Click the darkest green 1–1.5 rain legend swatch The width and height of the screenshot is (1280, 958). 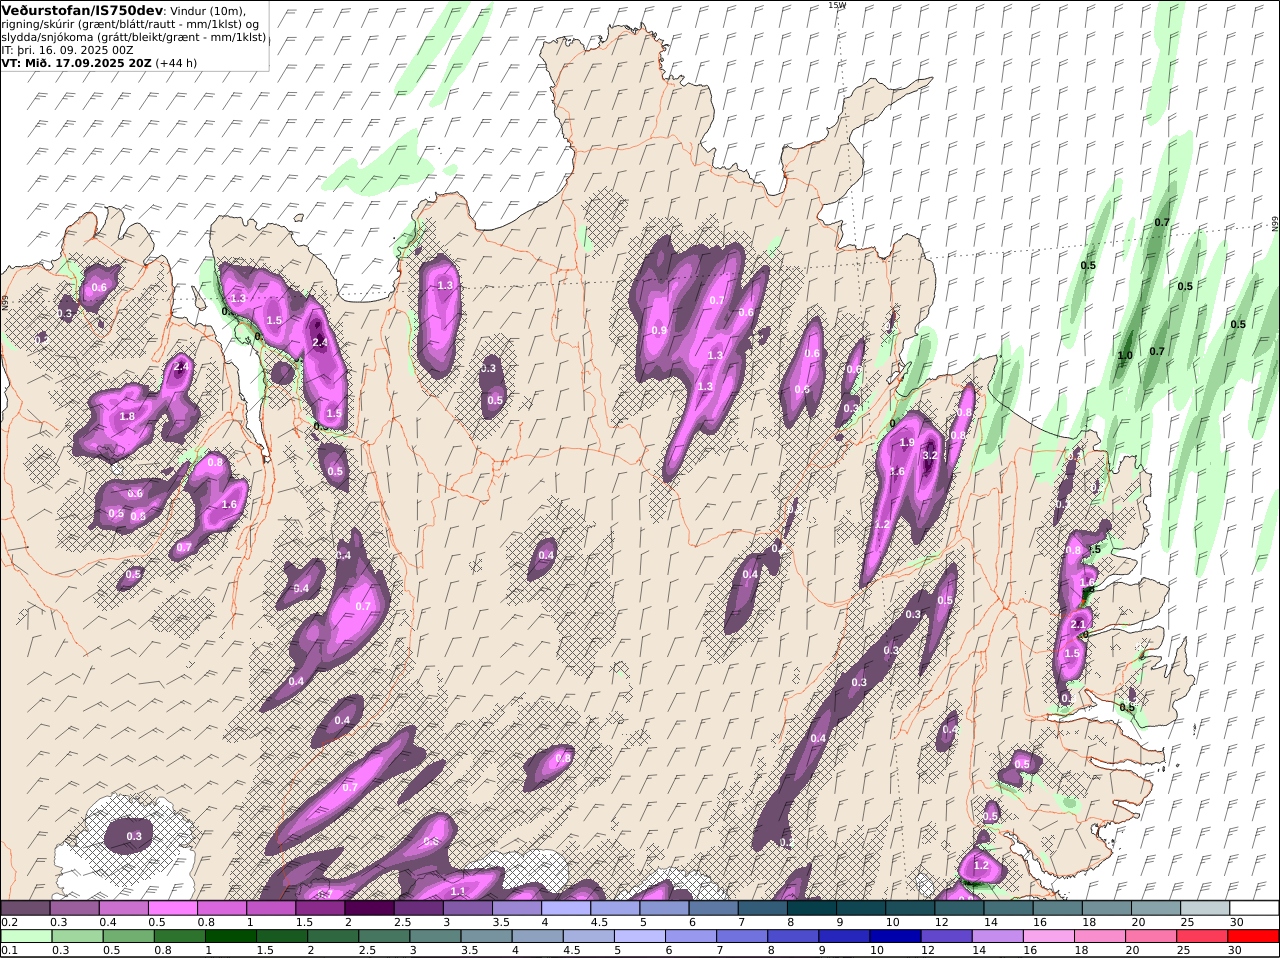point(231,936)
